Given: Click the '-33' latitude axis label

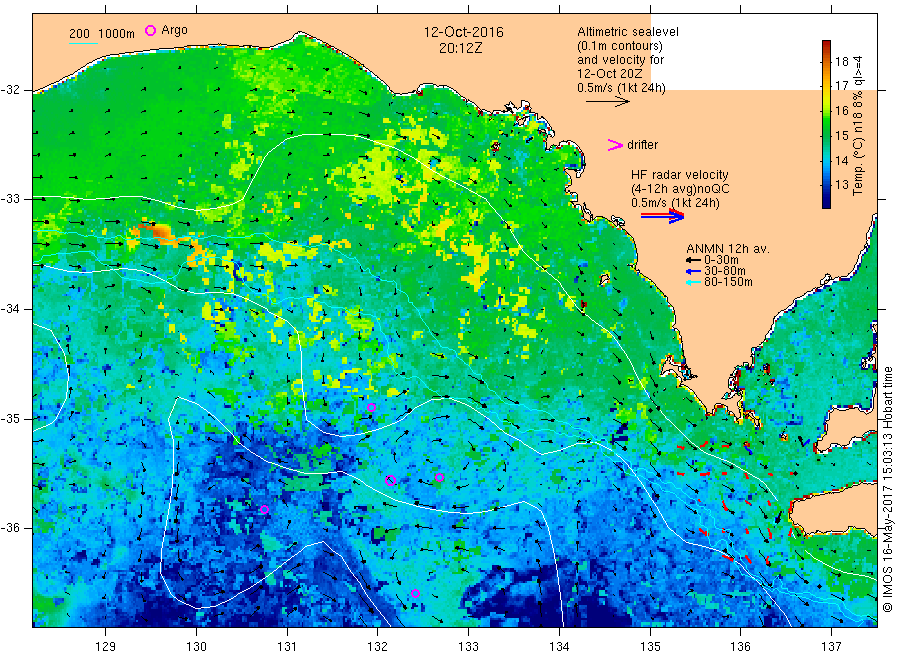Looking at the screenshot, I should (x=11, y=199).
